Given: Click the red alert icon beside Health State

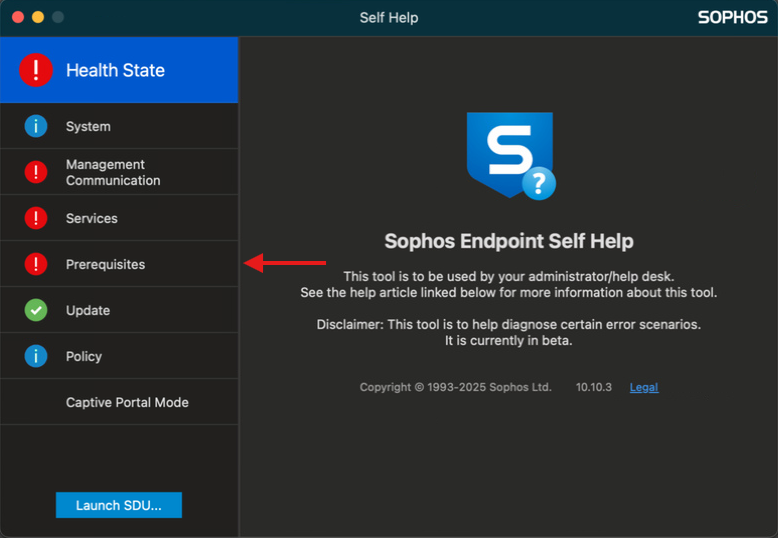Looking at the screenshot, I should coord(36,70).
